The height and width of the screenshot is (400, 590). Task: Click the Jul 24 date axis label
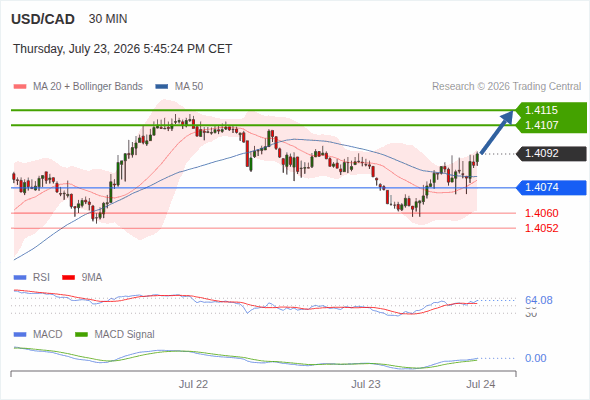[x=481, y=385]
